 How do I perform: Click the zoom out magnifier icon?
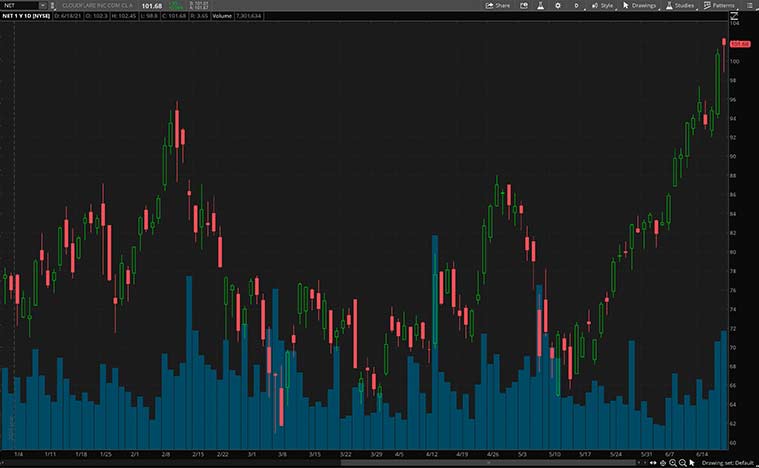(682, 463)
